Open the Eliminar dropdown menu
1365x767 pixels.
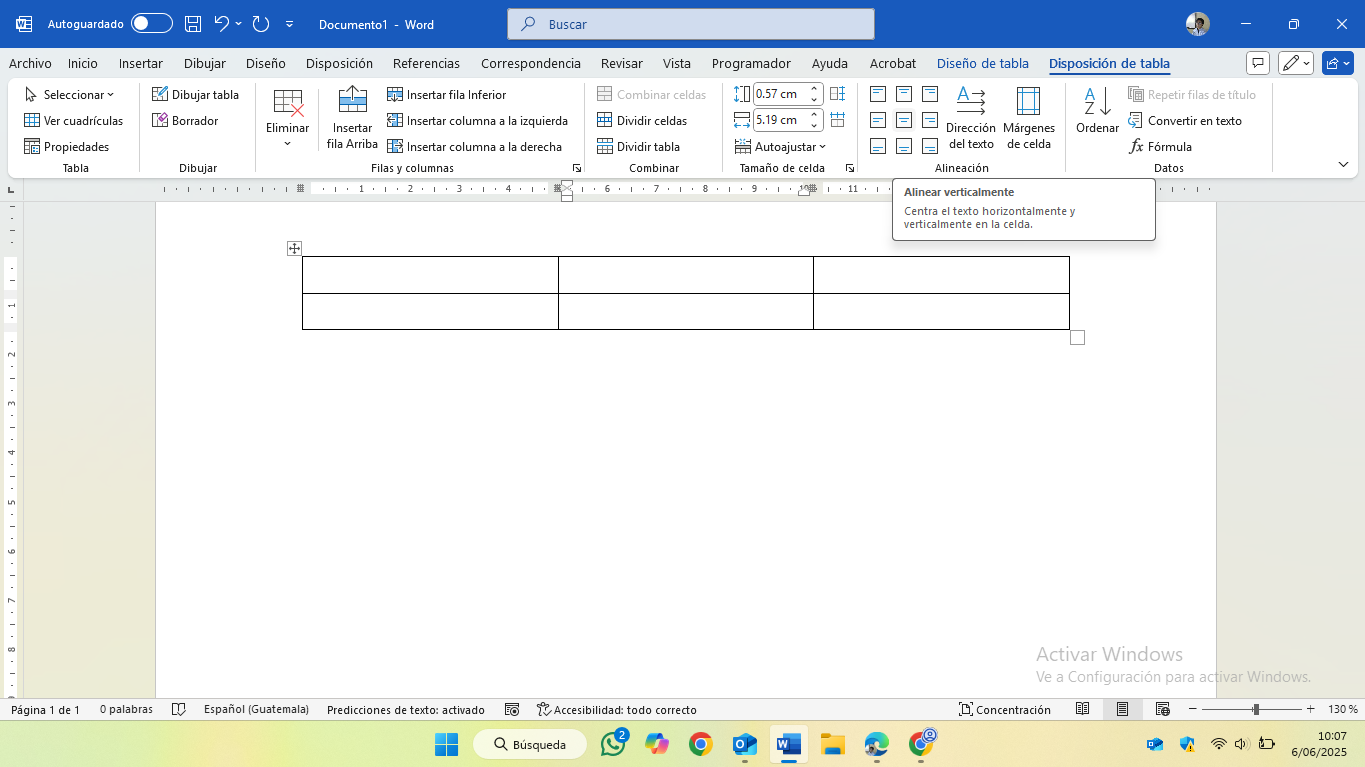coord(287,118)
